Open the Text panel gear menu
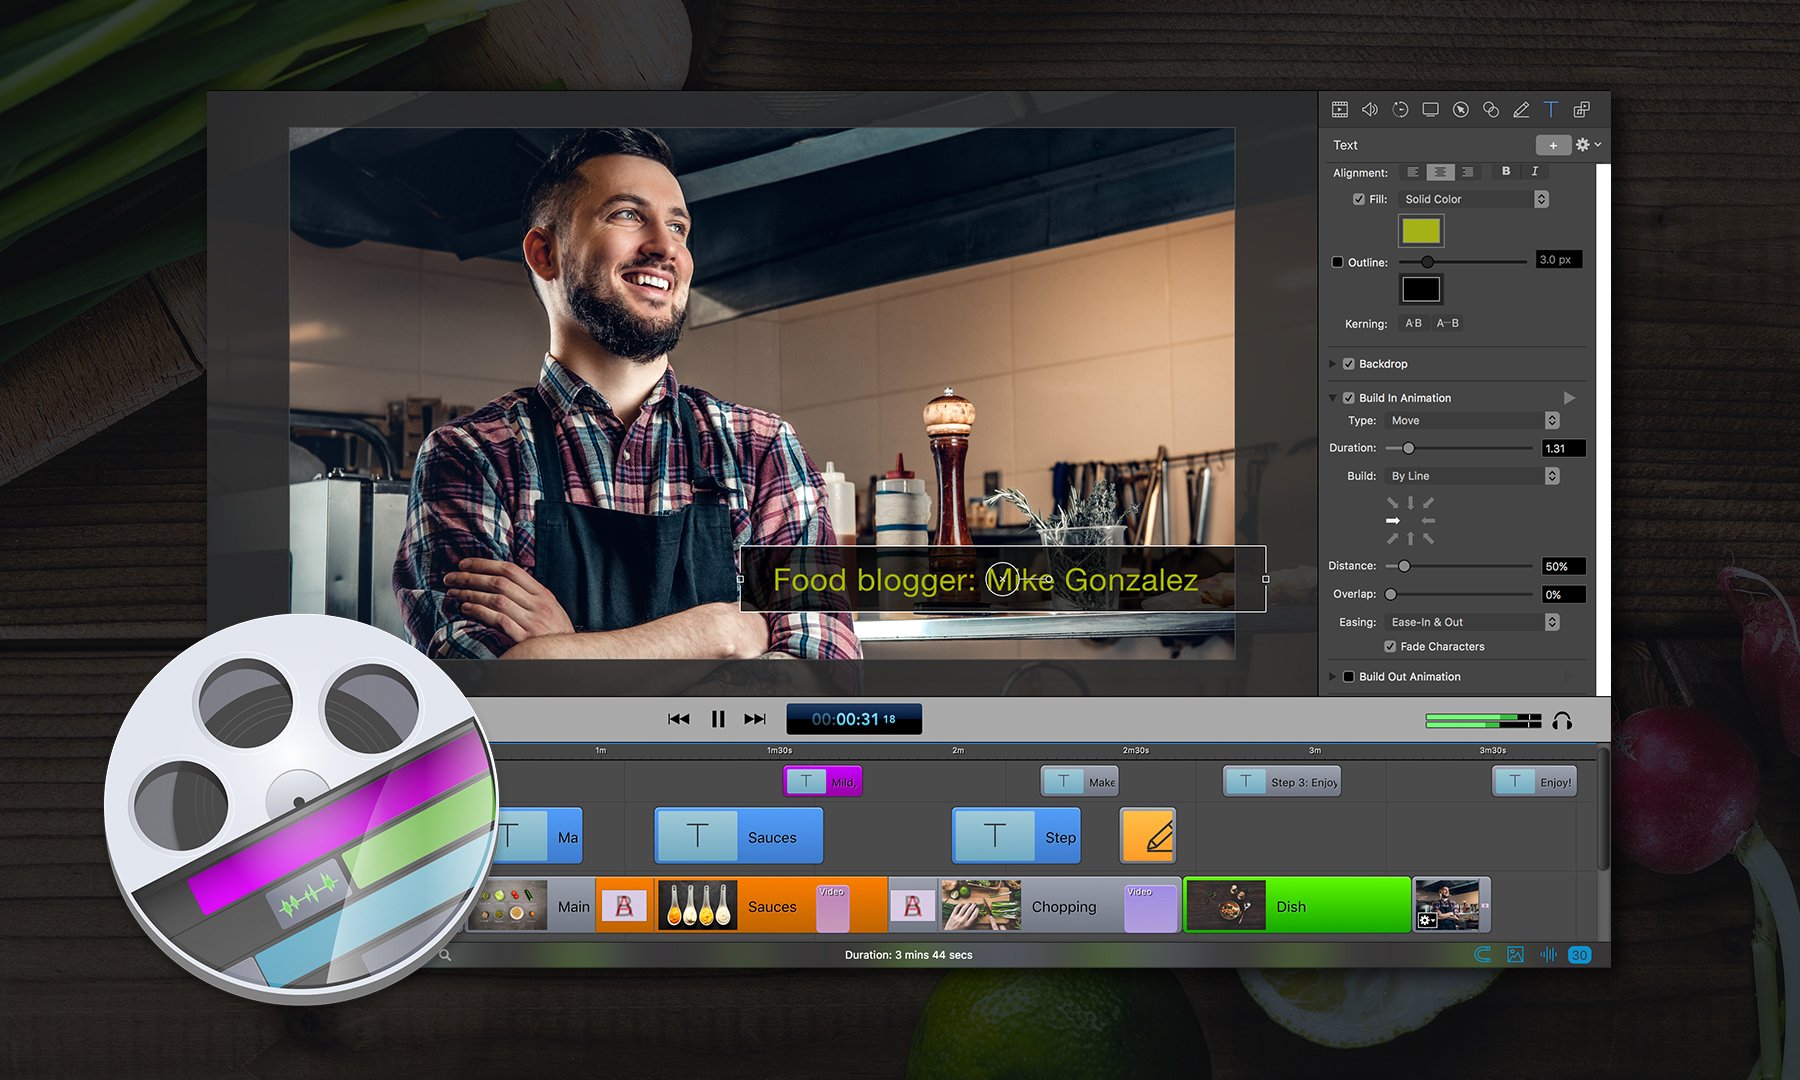The image size is (1800, 1080). click(1584, 145)
